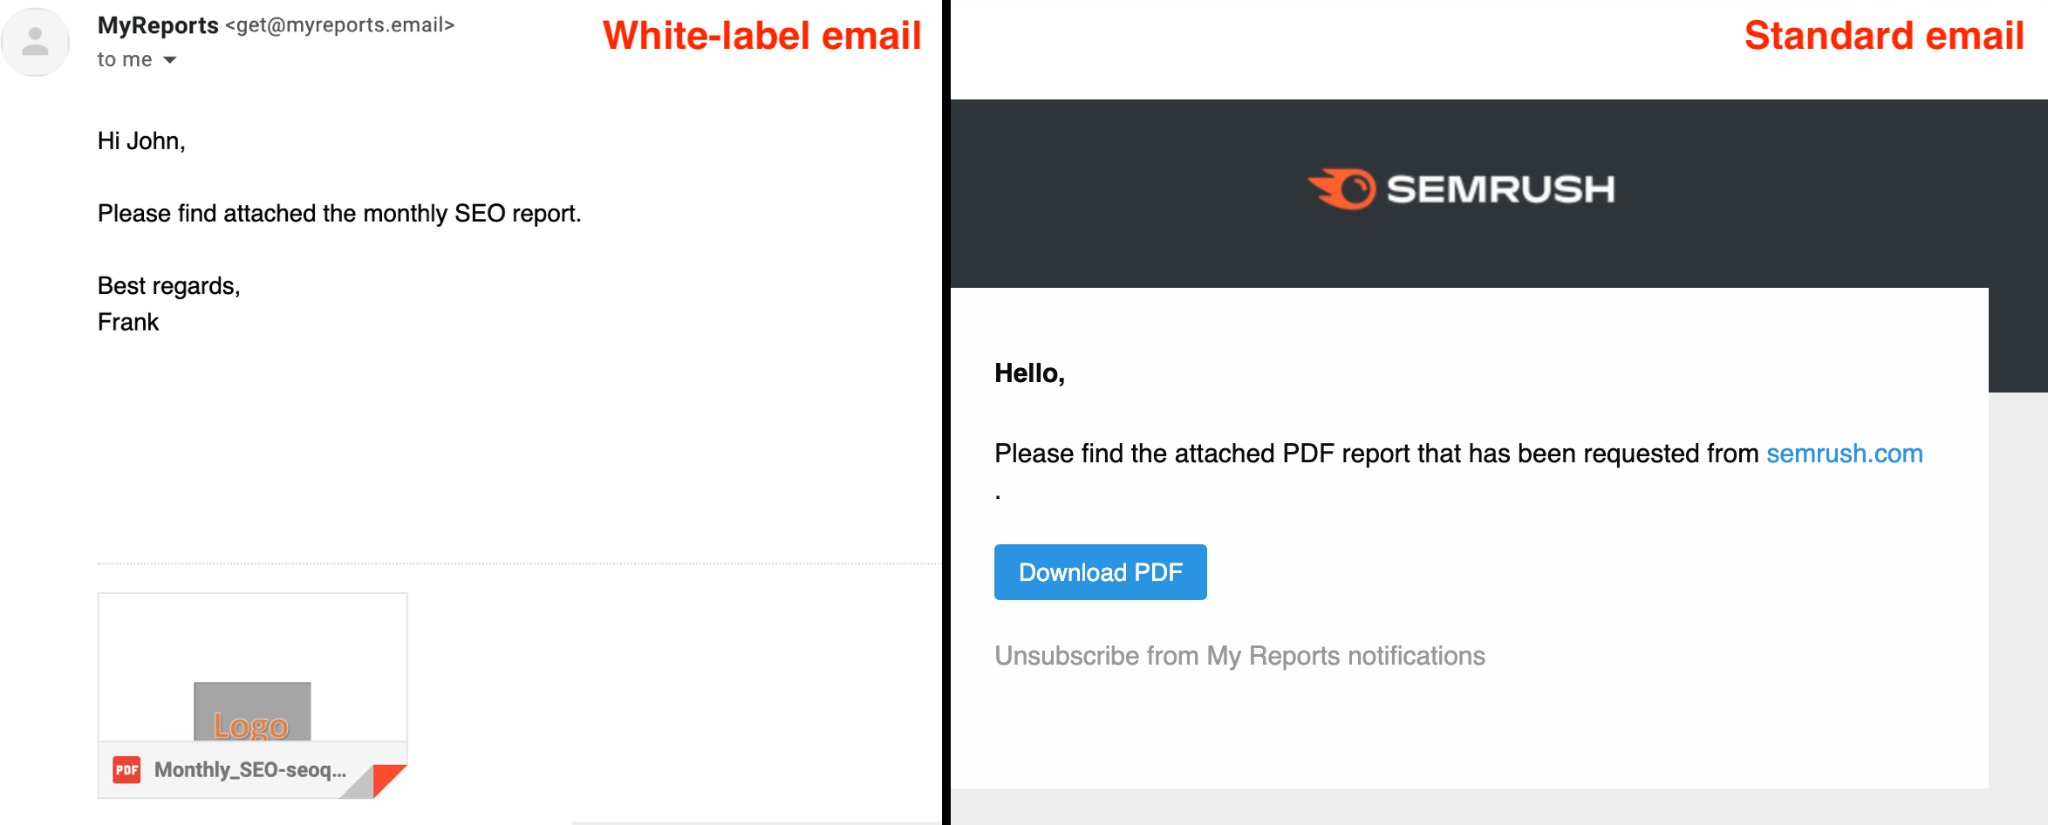Viewport: 2048px width, 825px height.
Task: Click the "Frank" signature name
Action: coord(128,322)
